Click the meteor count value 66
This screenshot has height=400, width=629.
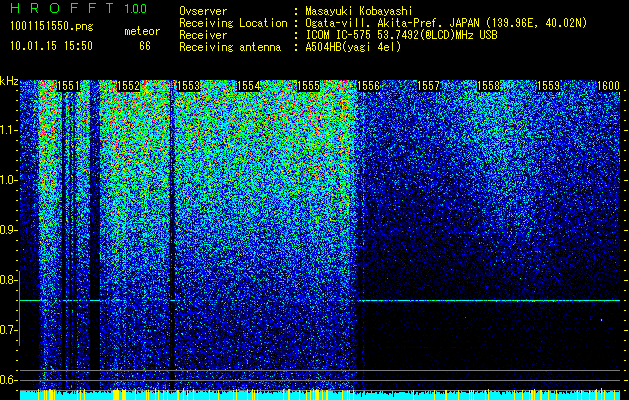click(145, 46)
